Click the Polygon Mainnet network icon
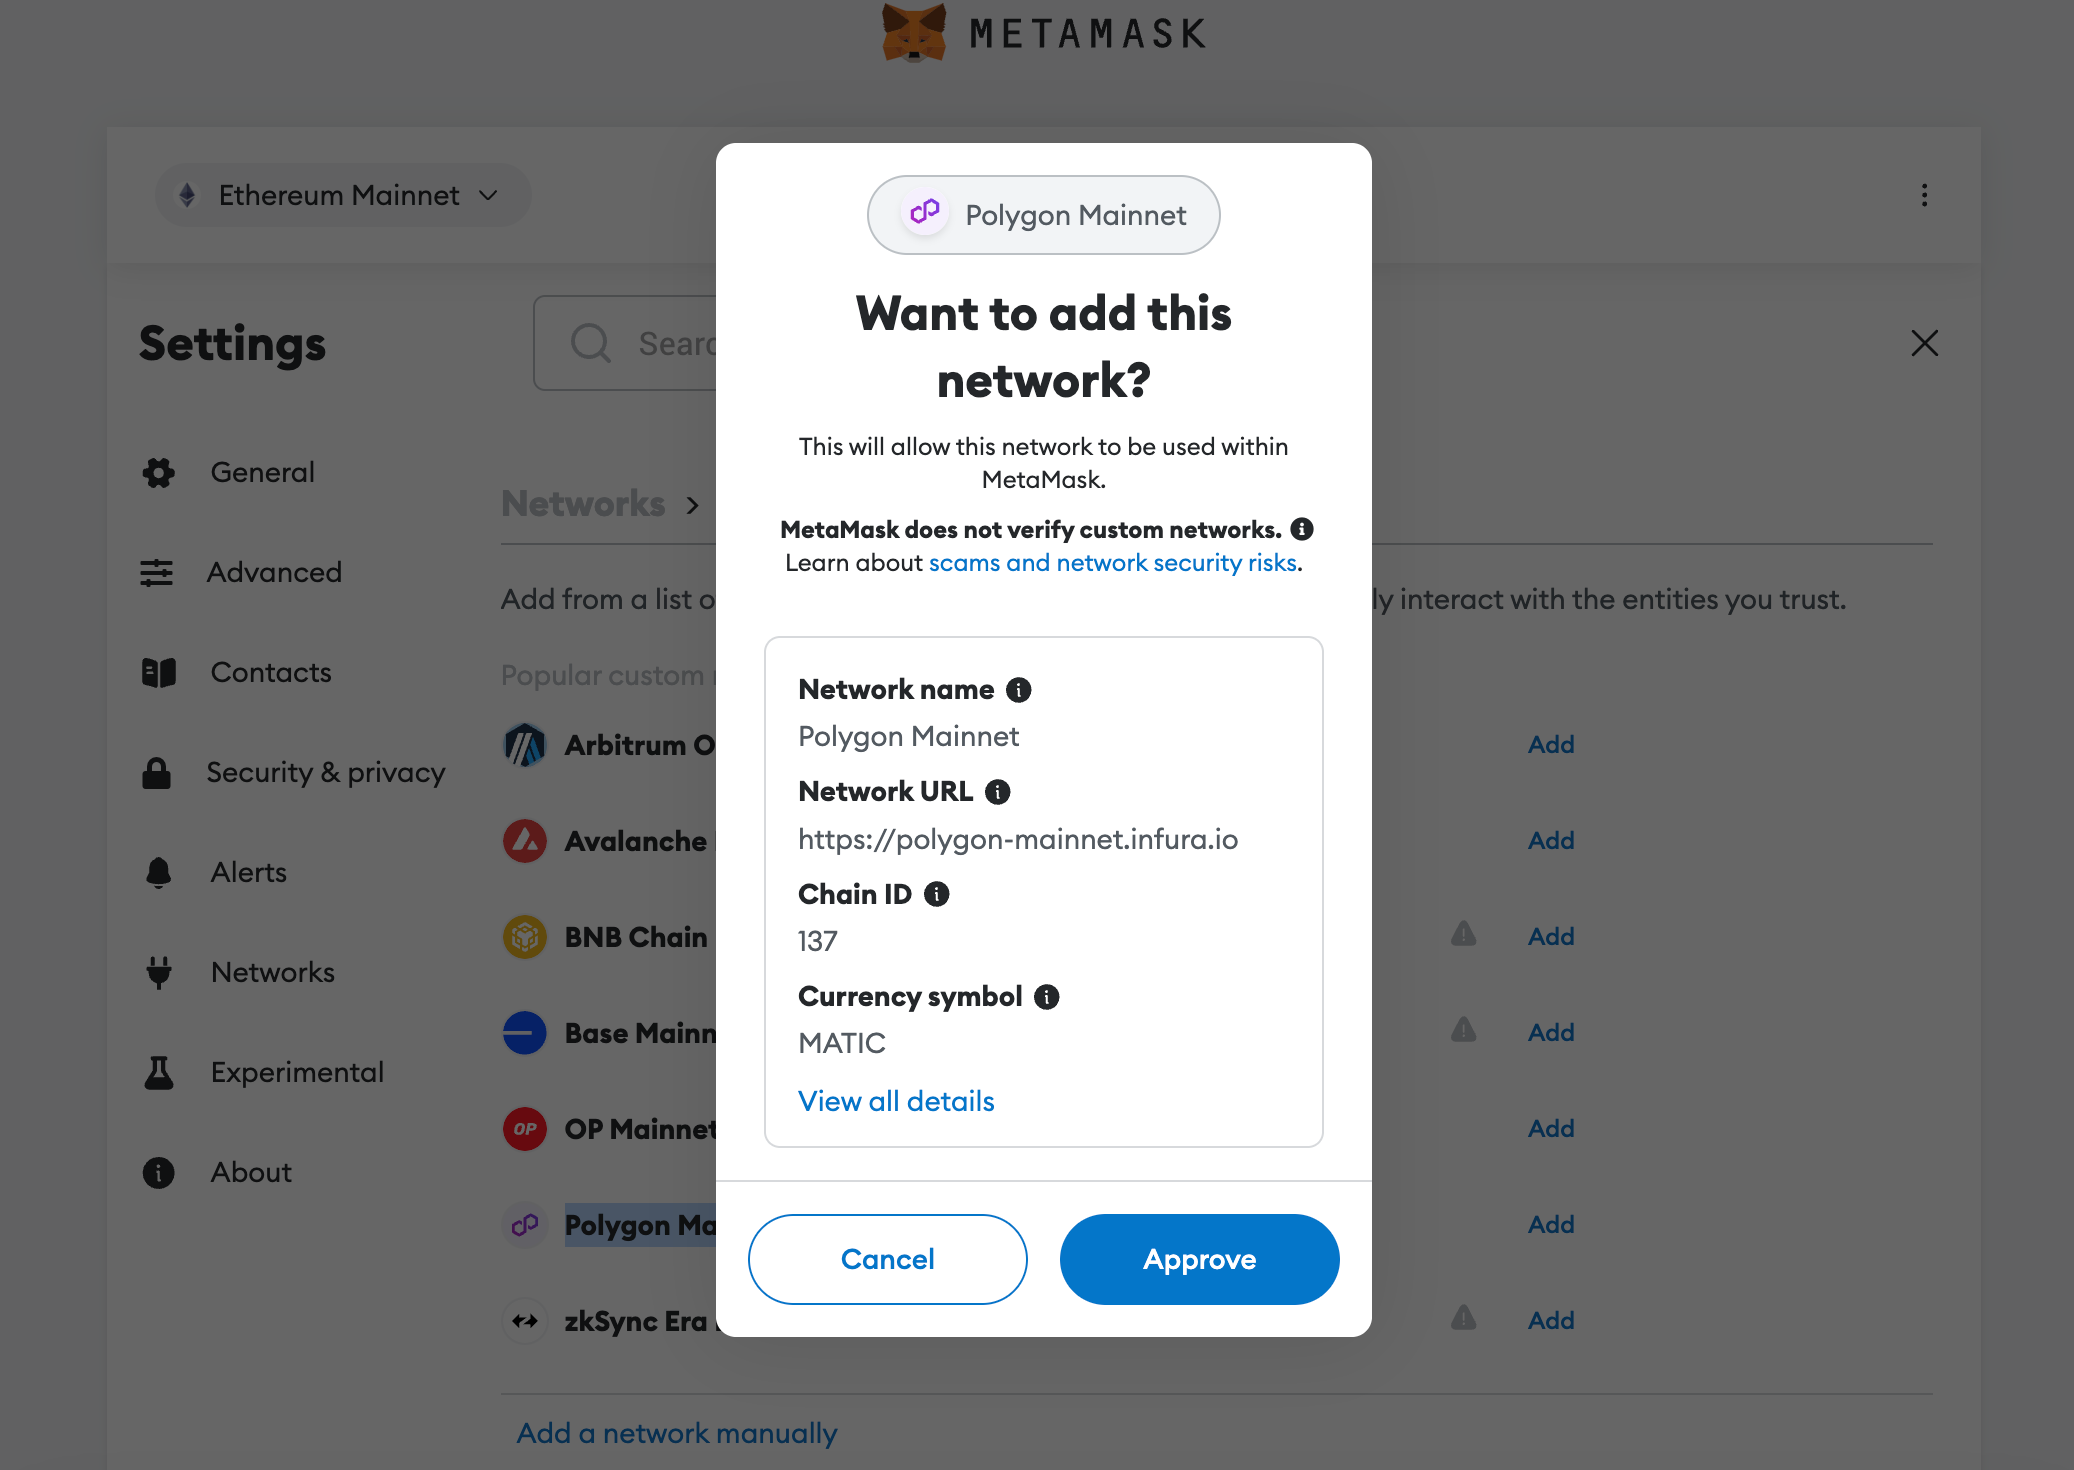Screen dimensions: 2074x1470 coord(926,215)
